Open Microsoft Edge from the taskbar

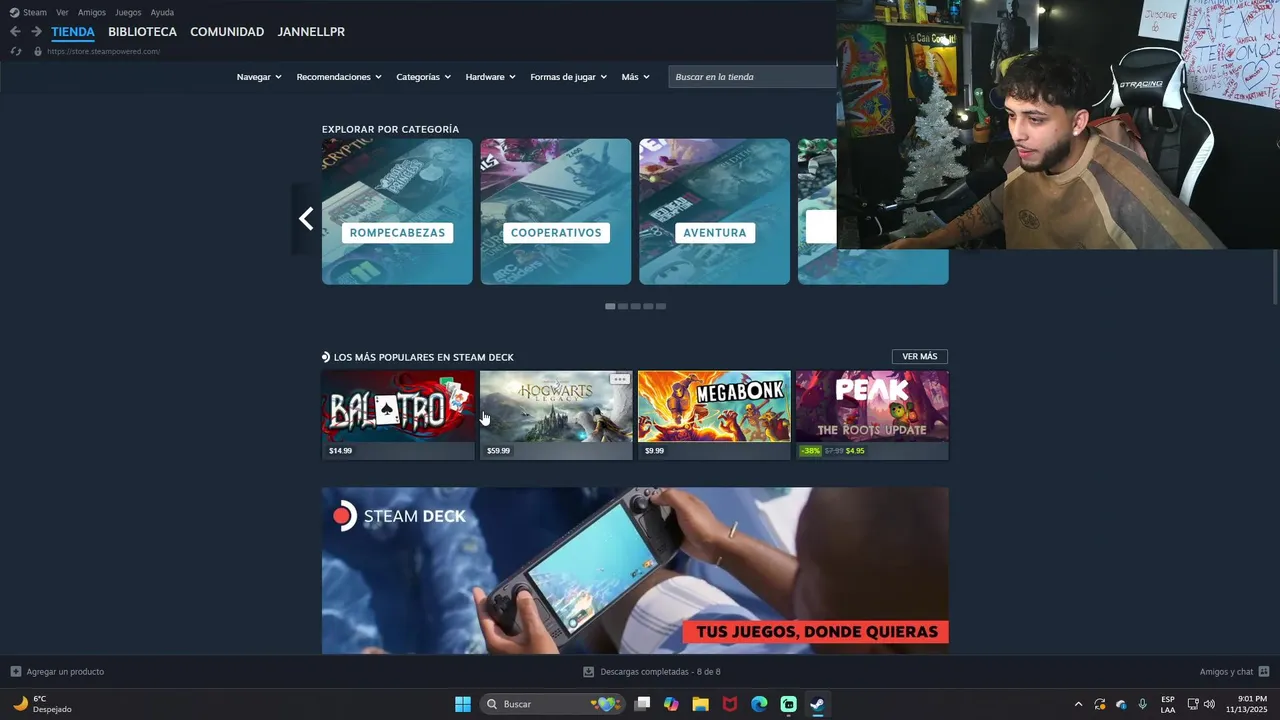click(759, 704)
